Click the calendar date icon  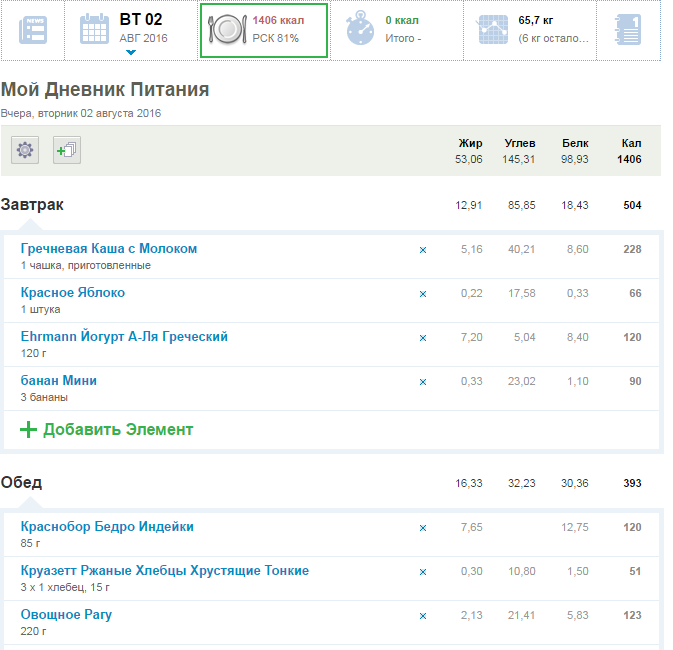click(x=94, y=30)
